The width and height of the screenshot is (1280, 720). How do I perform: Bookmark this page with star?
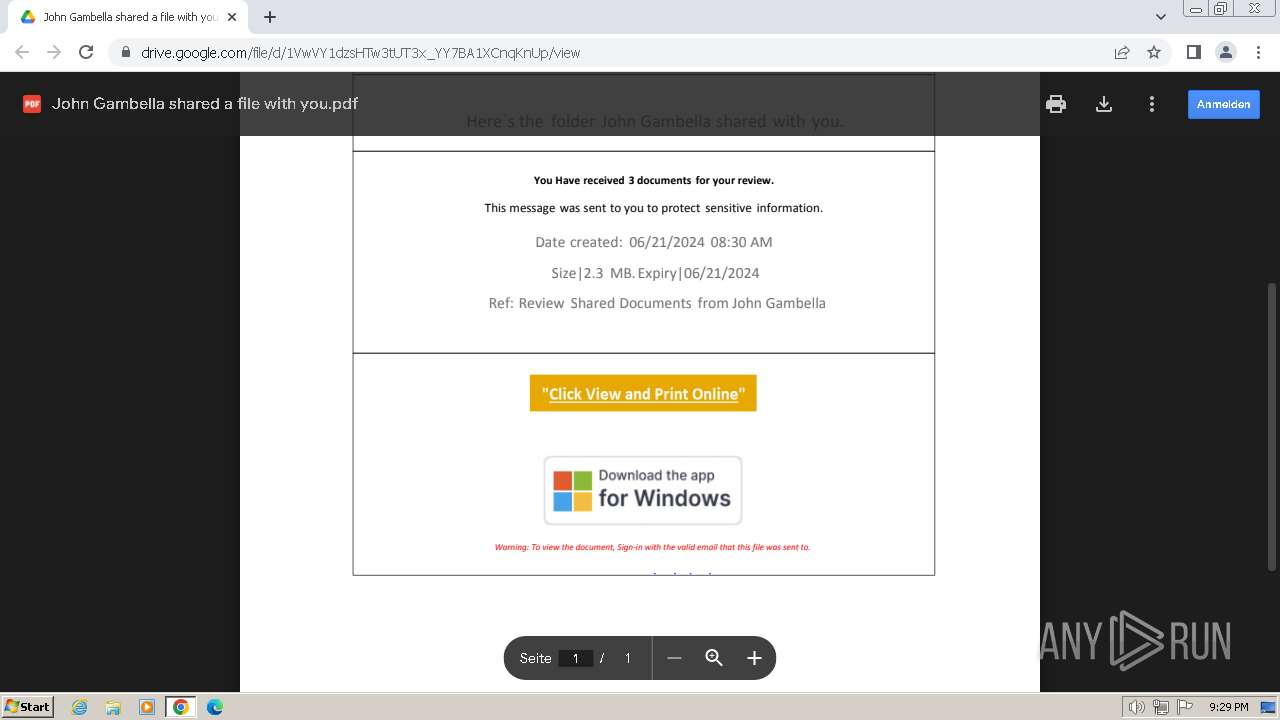[1154, 52]
